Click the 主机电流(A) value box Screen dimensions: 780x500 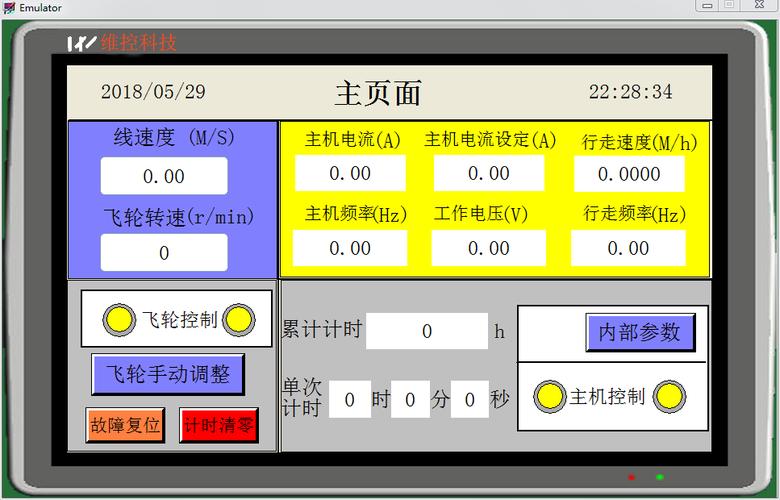[x=350, y=173]
